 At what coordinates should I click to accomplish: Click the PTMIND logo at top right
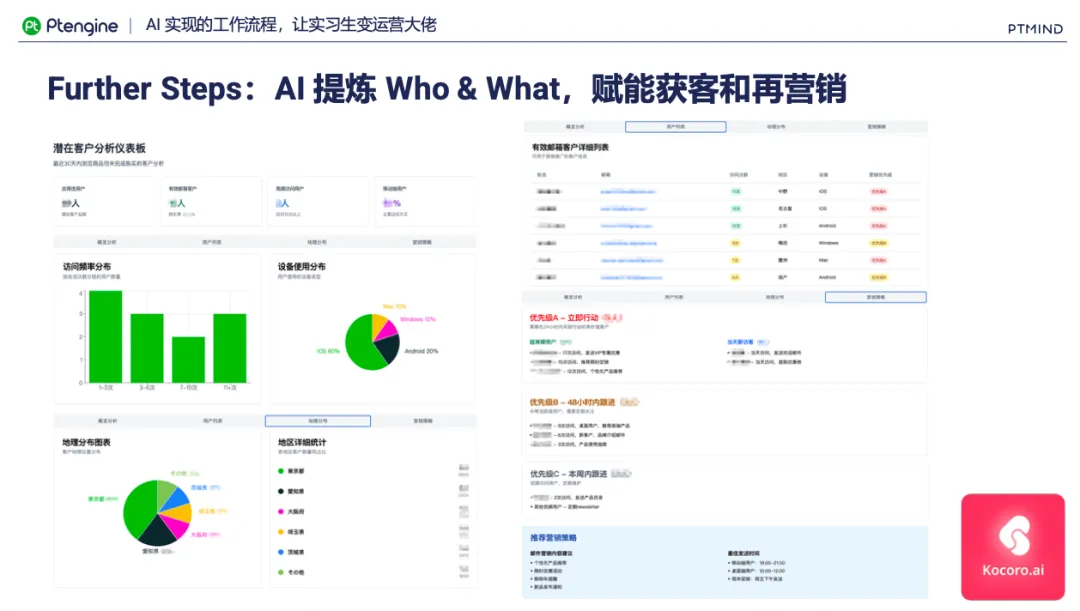(x=1034, y=28)
